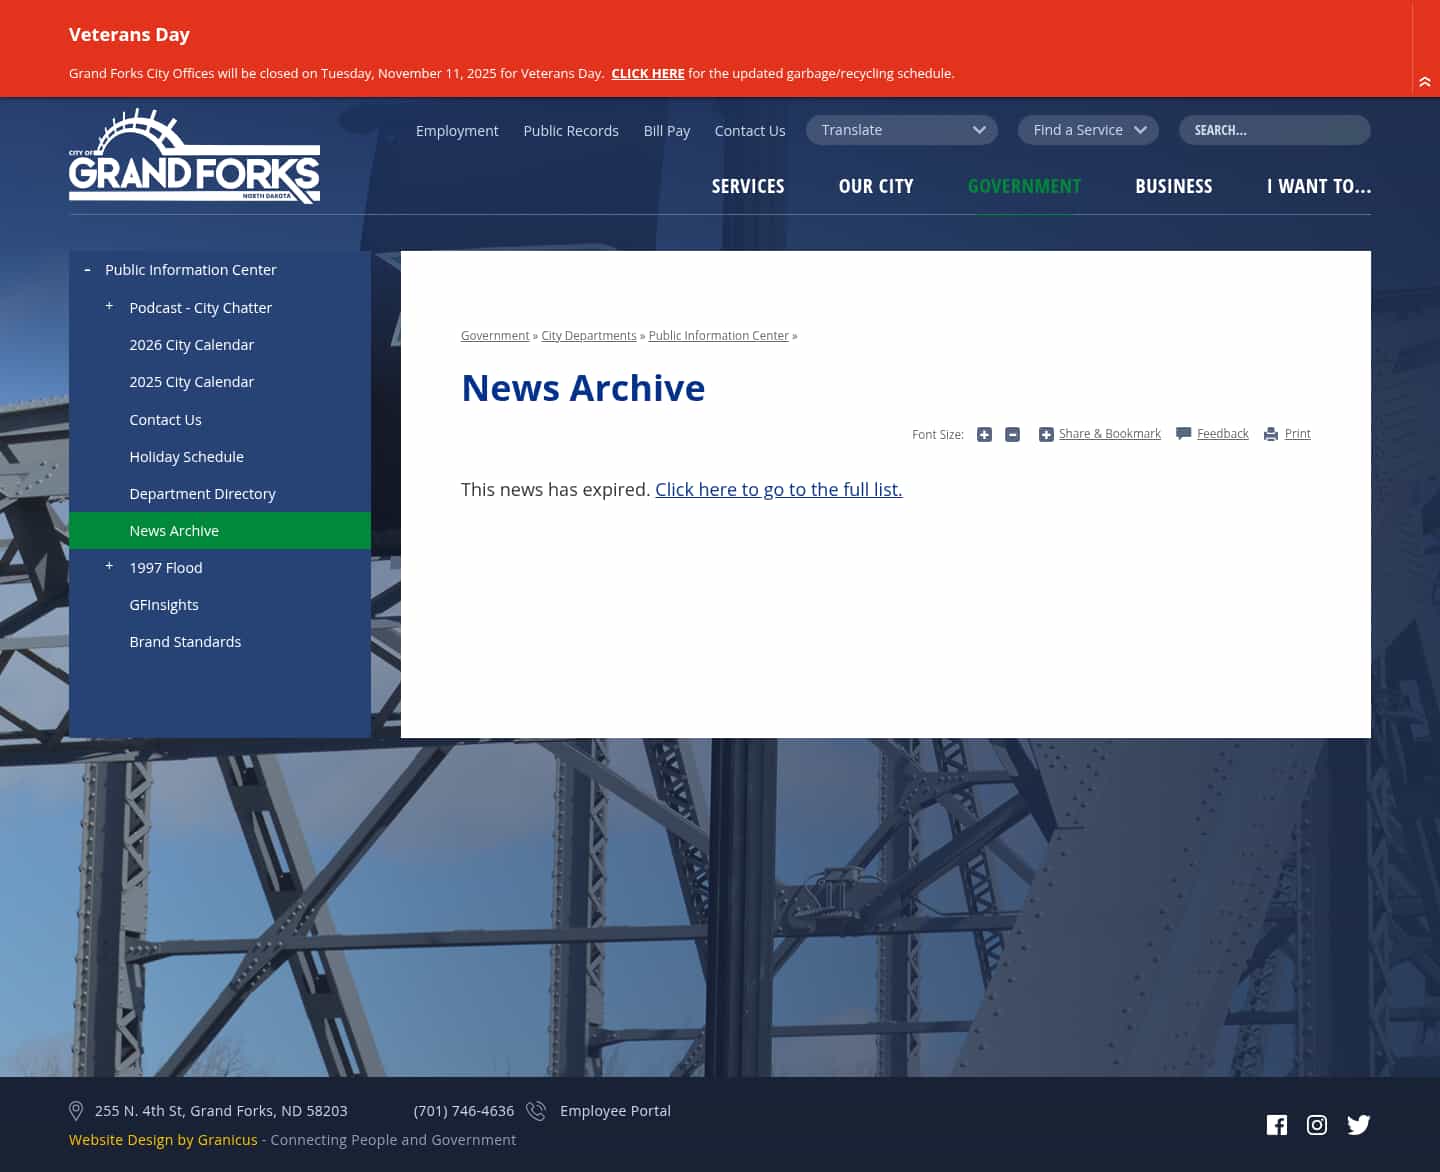This screenshot has height=1172, width=1440.
Task: Open the Twitter page from the footer icon
Action: tap(1359, 1124)
